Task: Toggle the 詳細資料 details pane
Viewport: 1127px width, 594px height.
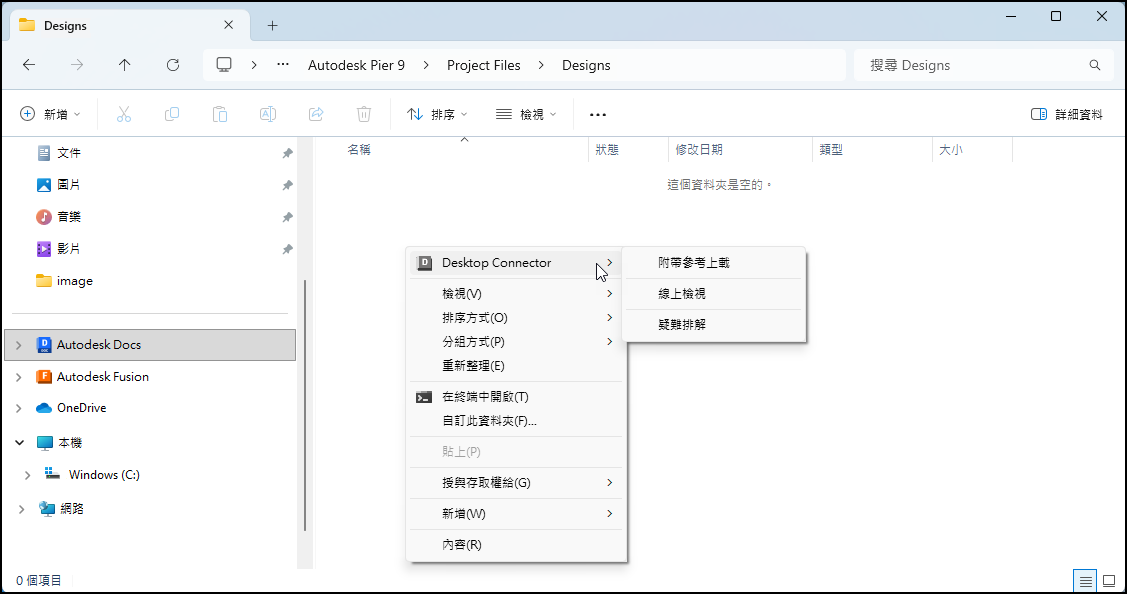Action: point(1067,114)
